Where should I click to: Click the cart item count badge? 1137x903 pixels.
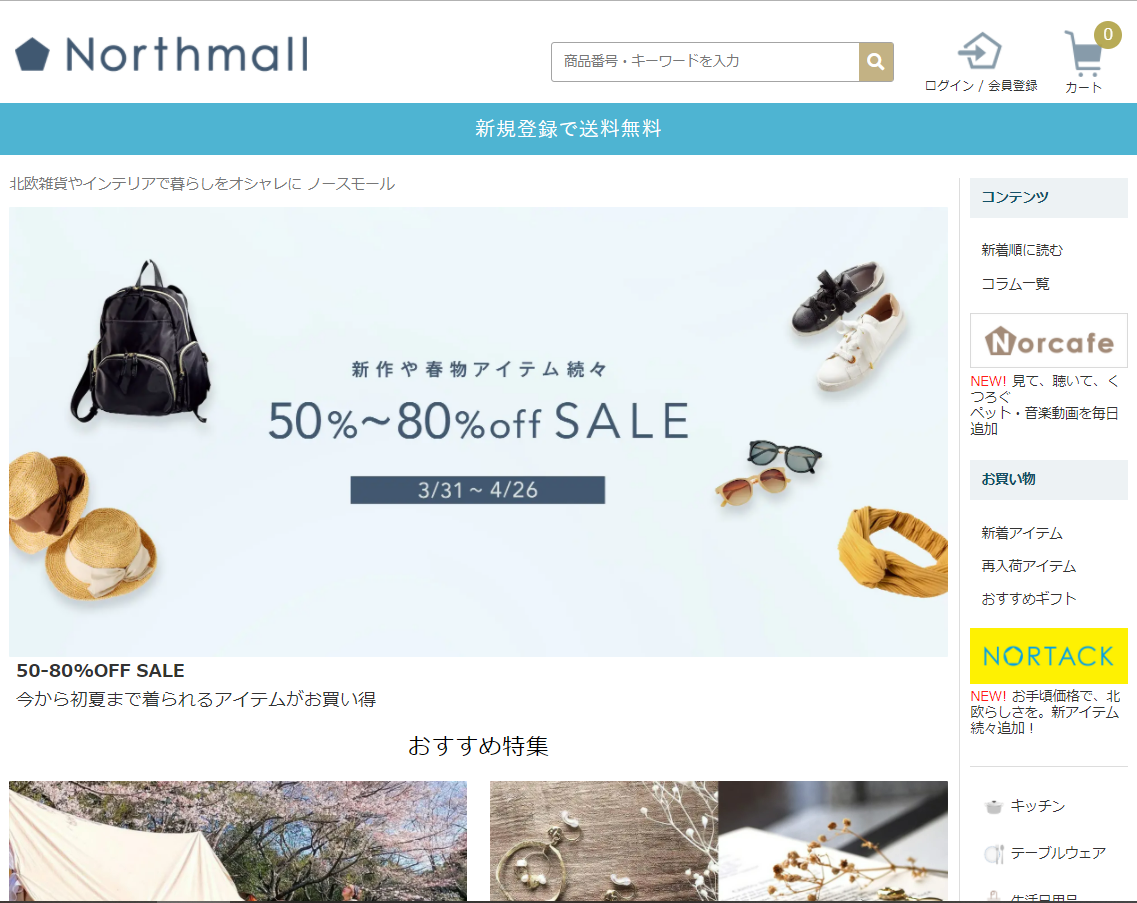(x=1107, y=34)
